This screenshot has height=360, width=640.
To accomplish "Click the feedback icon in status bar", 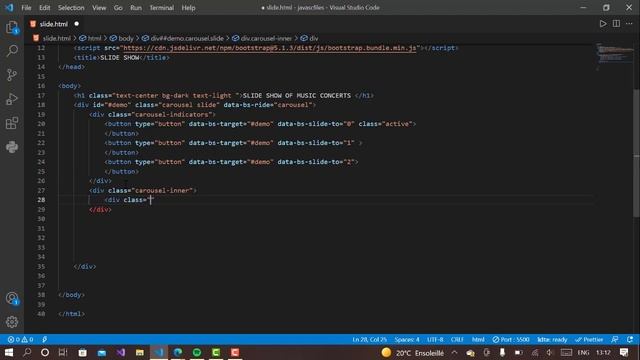I will point(615,340).
